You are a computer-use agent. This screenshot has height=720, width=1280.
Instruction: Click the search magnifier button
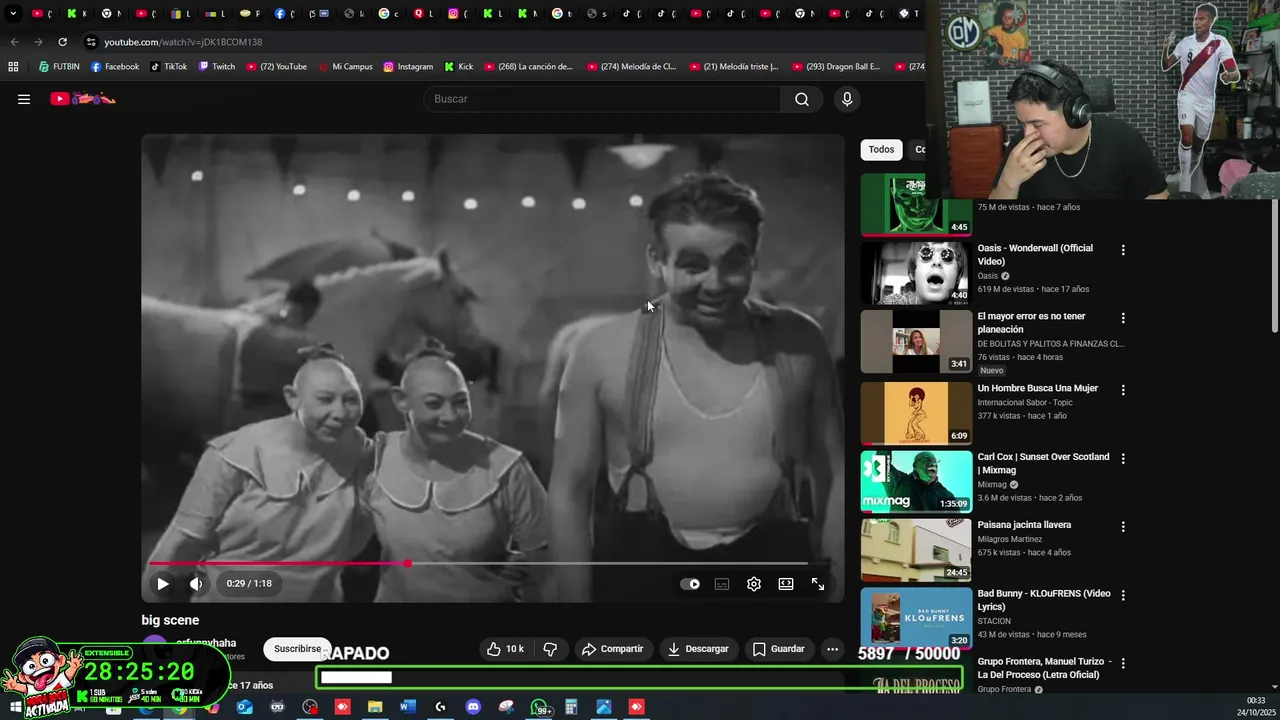coord(802,99)
